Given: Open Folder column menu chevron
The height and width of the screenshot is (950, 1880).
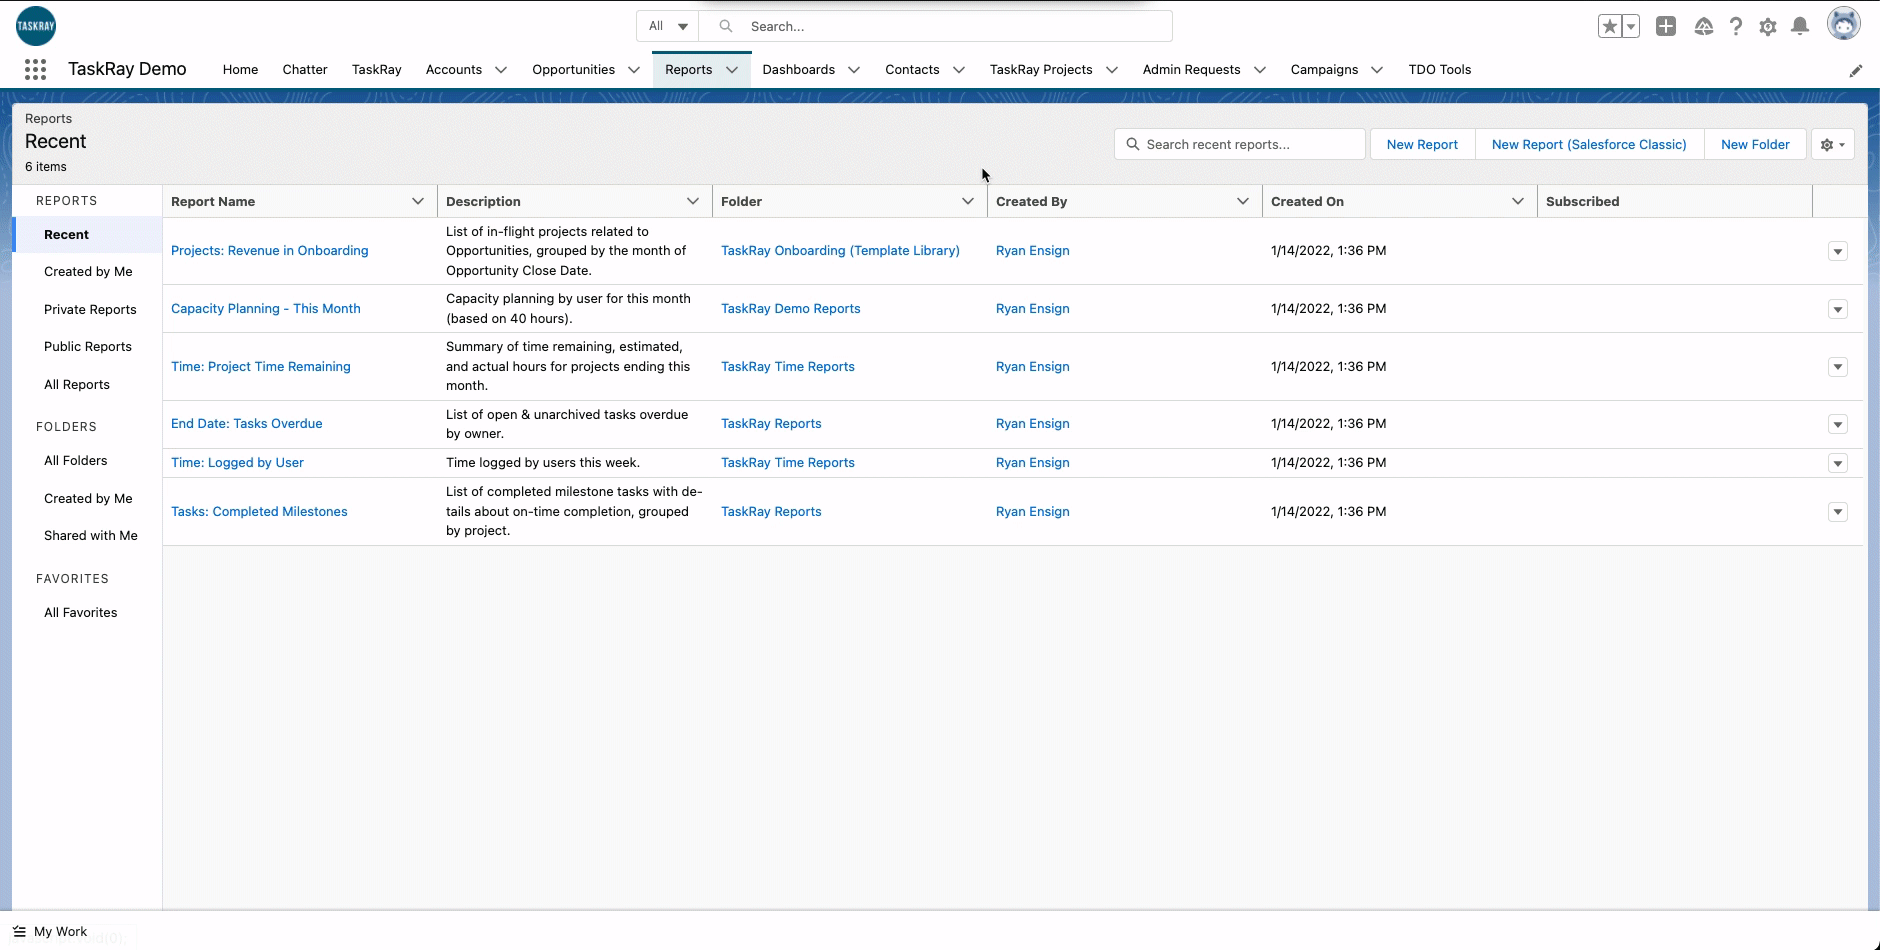Looking at the screenshot, I should (968, 201).
